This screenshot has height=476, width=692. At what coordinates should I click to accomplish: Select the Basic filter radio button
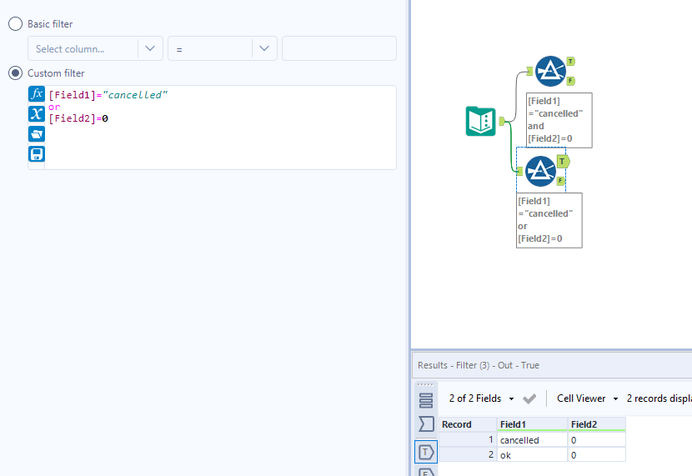pyautogui.click(x=15, y=24)
